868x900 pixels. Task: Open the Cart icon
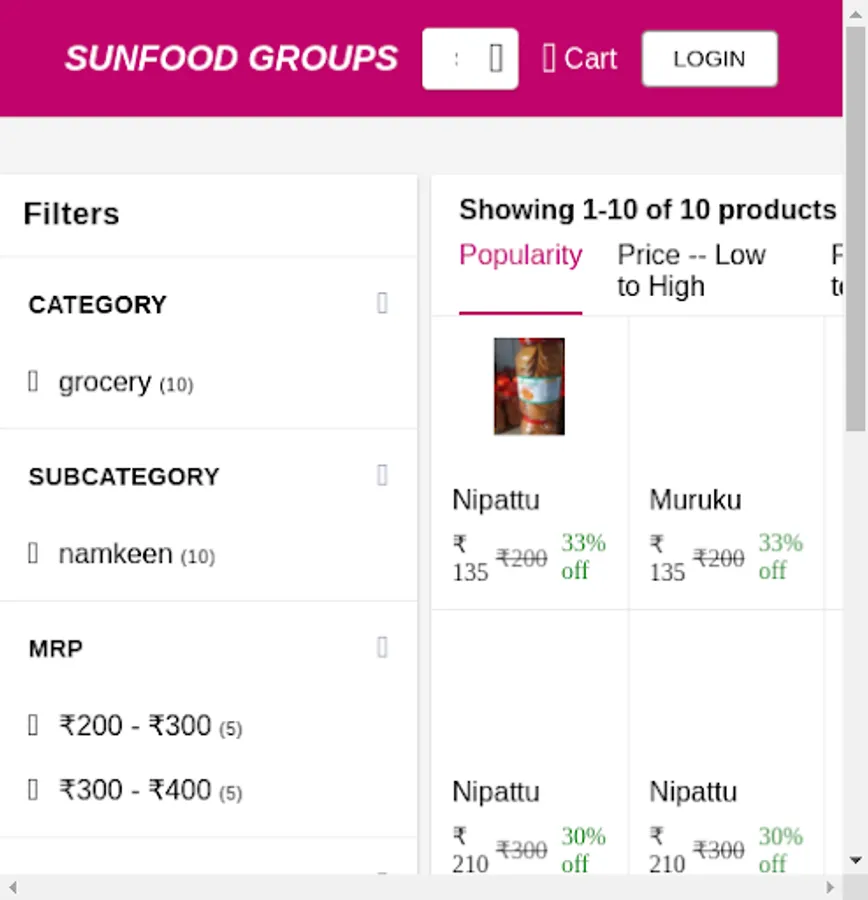coord(549,59)
